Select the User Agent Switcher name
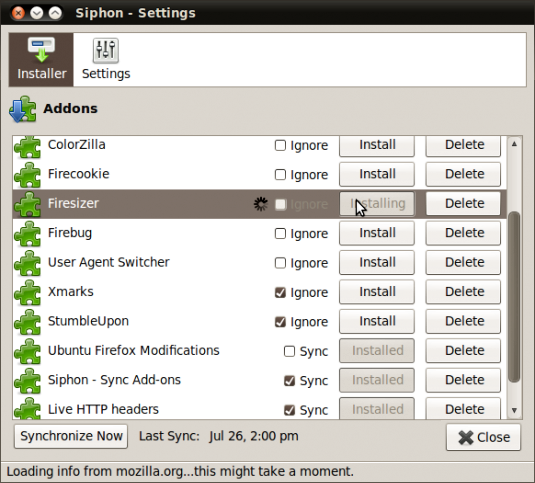 109,262
